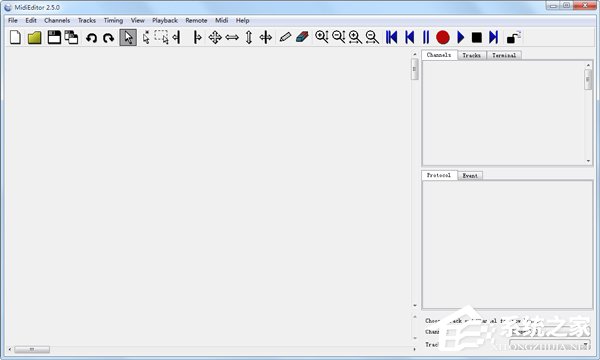
Task: Open the Edit menu
Action: [x=31, y=20]
